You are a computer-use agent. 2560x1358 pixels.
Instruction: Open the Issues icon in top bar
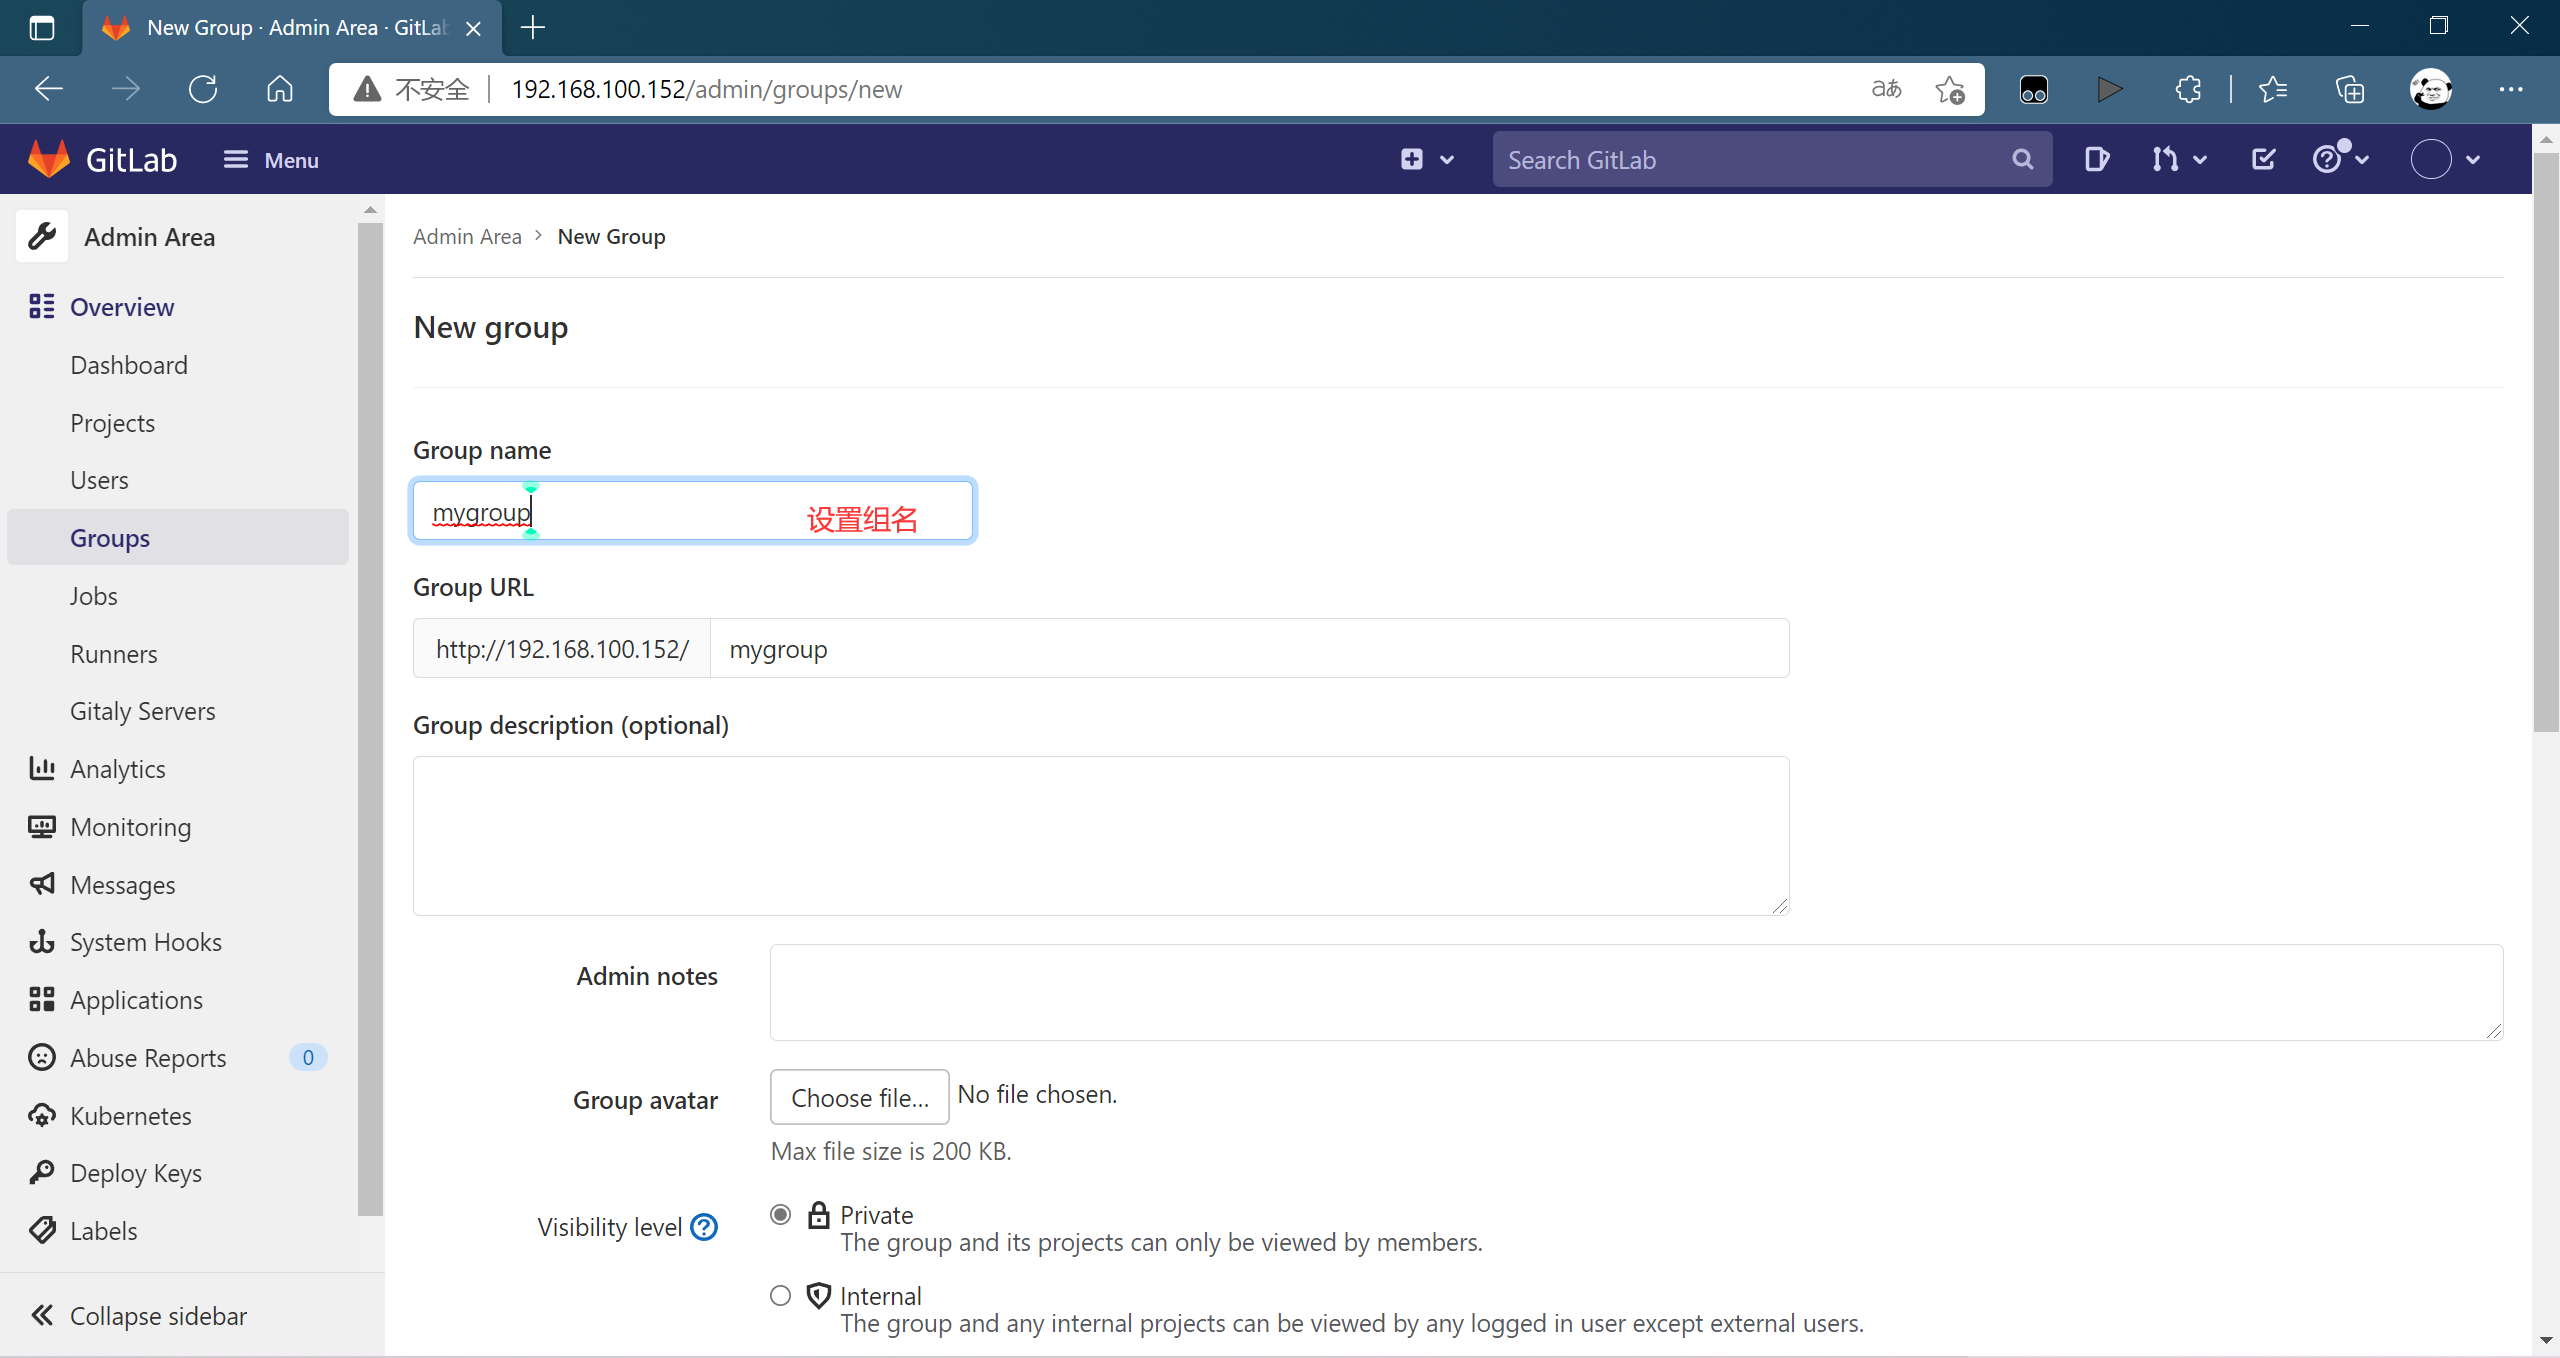(x=2096, y=160)
